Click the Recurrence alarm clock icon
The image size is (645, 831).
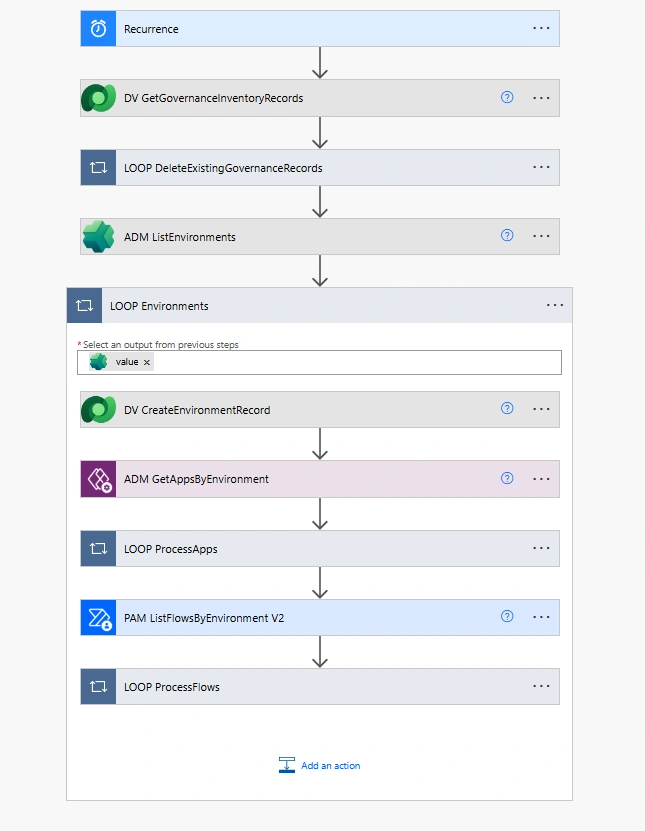[98, 29]
